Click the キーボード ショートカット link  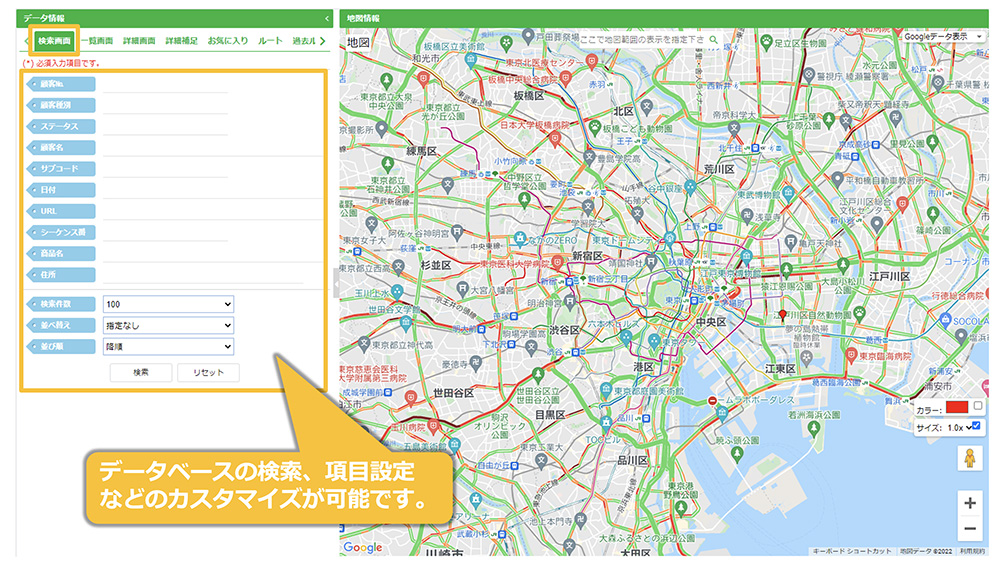click(851, 551)
